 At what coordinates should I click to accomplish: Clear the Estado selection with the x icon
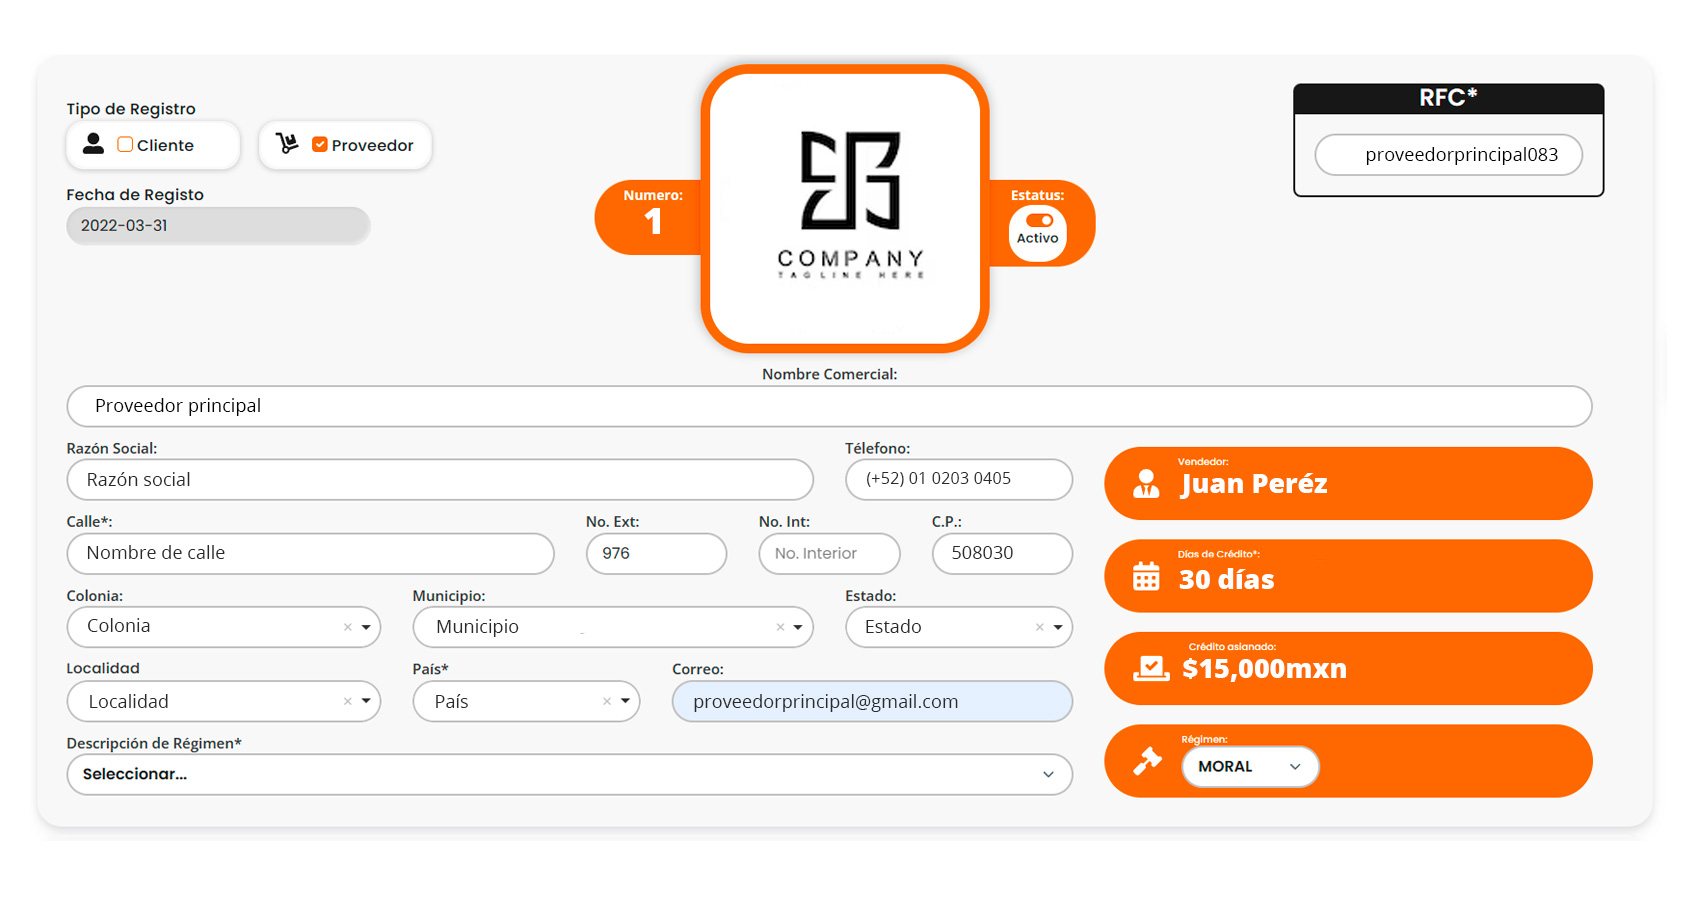point(1040,628)
